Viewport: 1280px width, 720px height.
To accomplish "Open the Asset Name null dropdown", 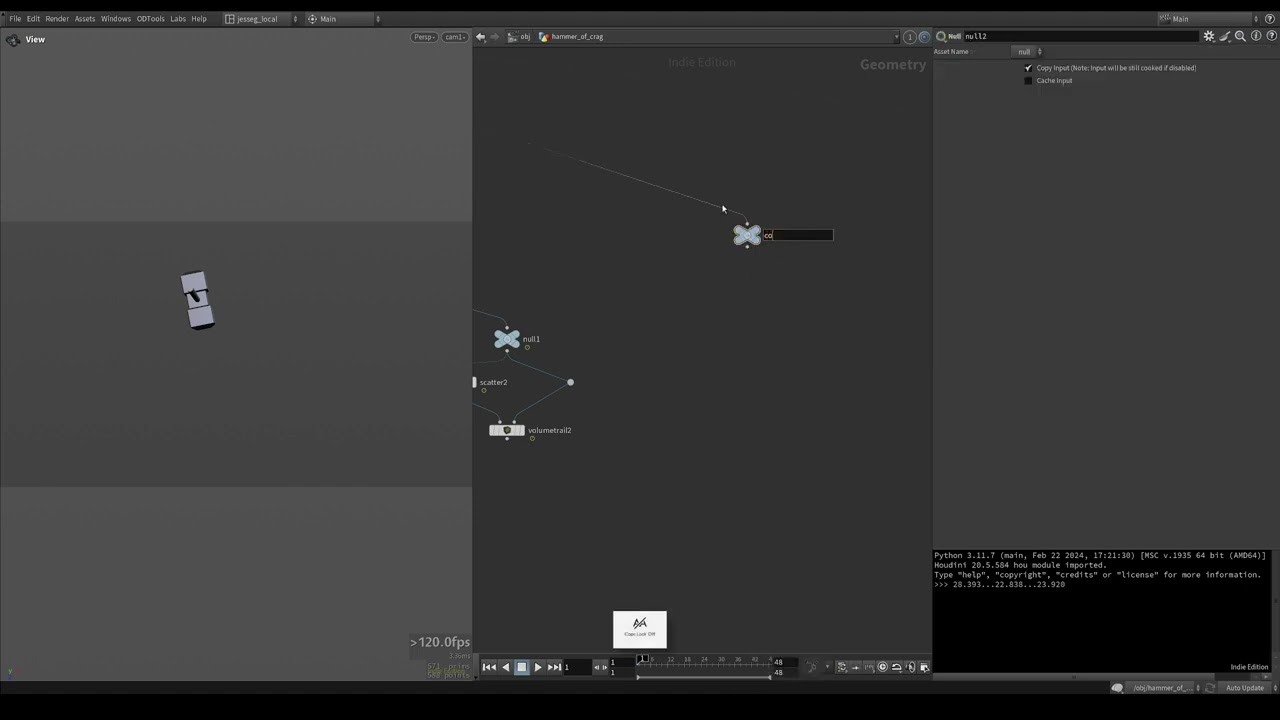I will coord(1027,52).
